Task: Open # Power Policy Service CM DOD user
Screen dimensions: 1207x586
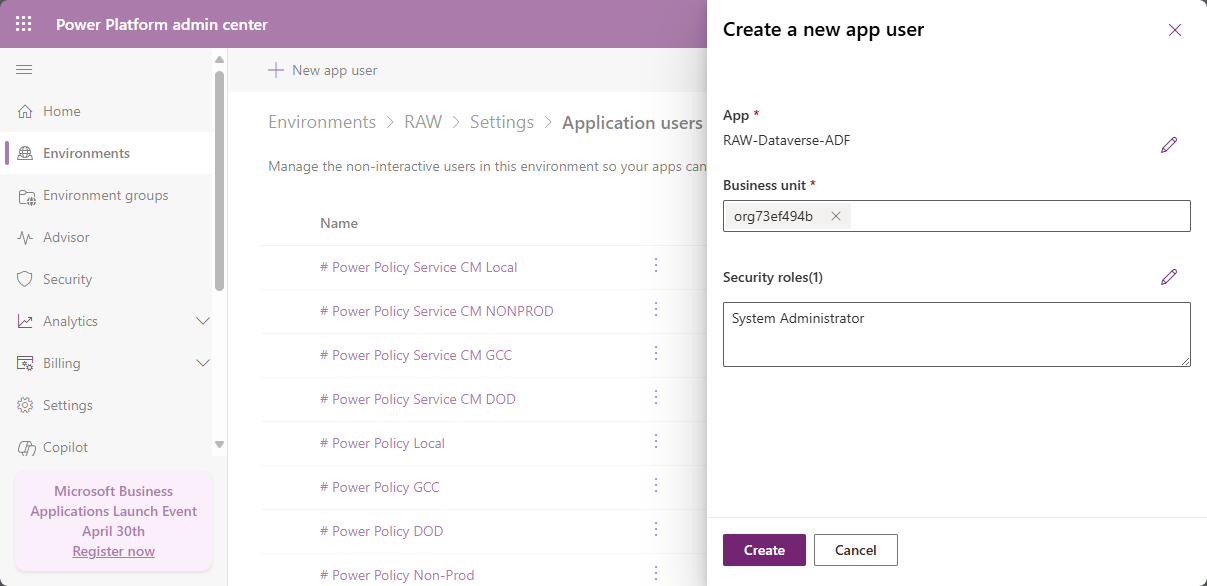Action: [417, 399]
